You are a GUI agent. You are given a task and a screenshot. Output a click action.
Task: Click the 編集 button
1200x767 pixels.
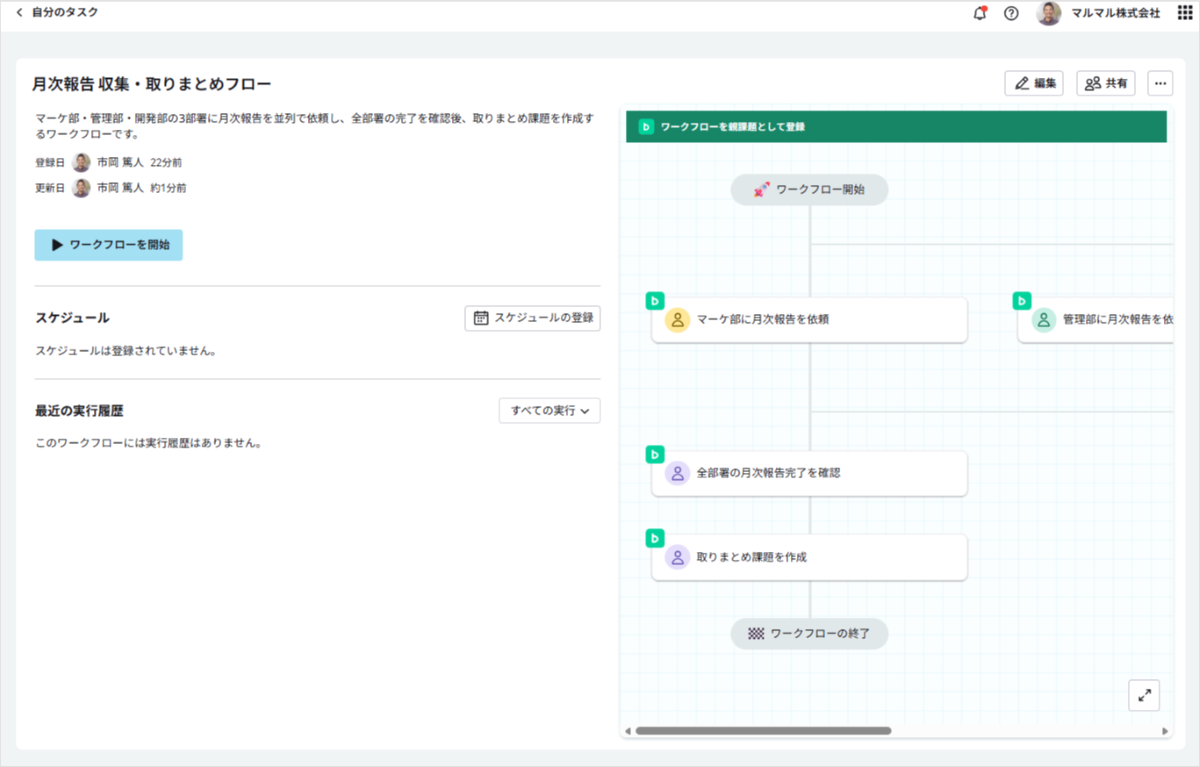(x=1034, y=83)
